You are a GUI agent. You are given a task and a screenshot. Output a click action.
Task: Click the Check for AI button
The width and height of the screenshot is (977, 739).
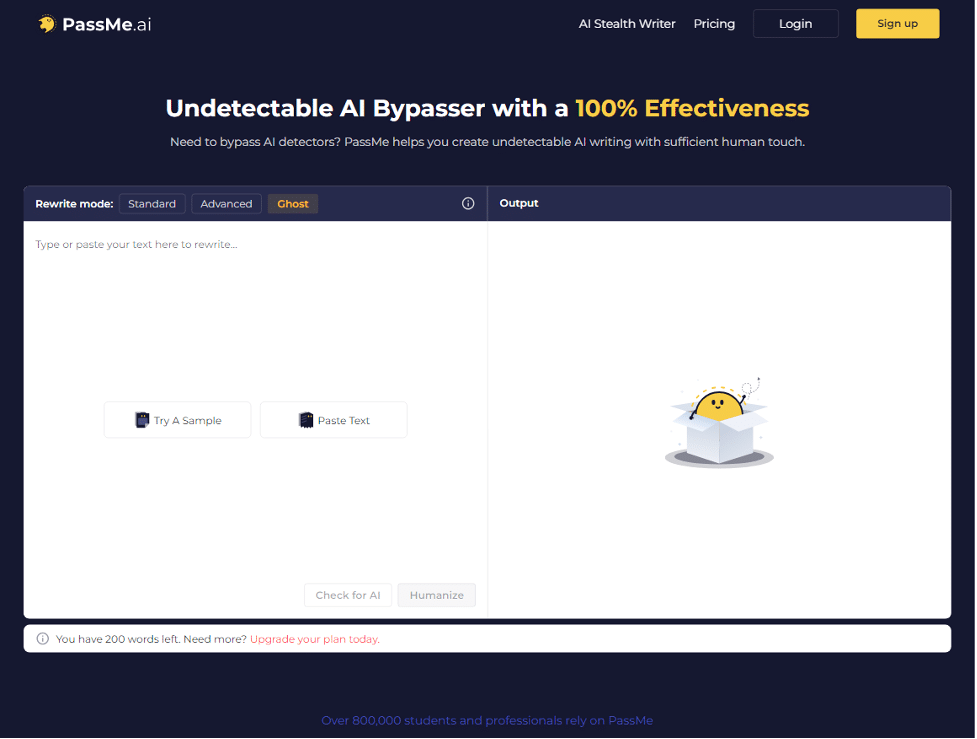pos(348,594)
